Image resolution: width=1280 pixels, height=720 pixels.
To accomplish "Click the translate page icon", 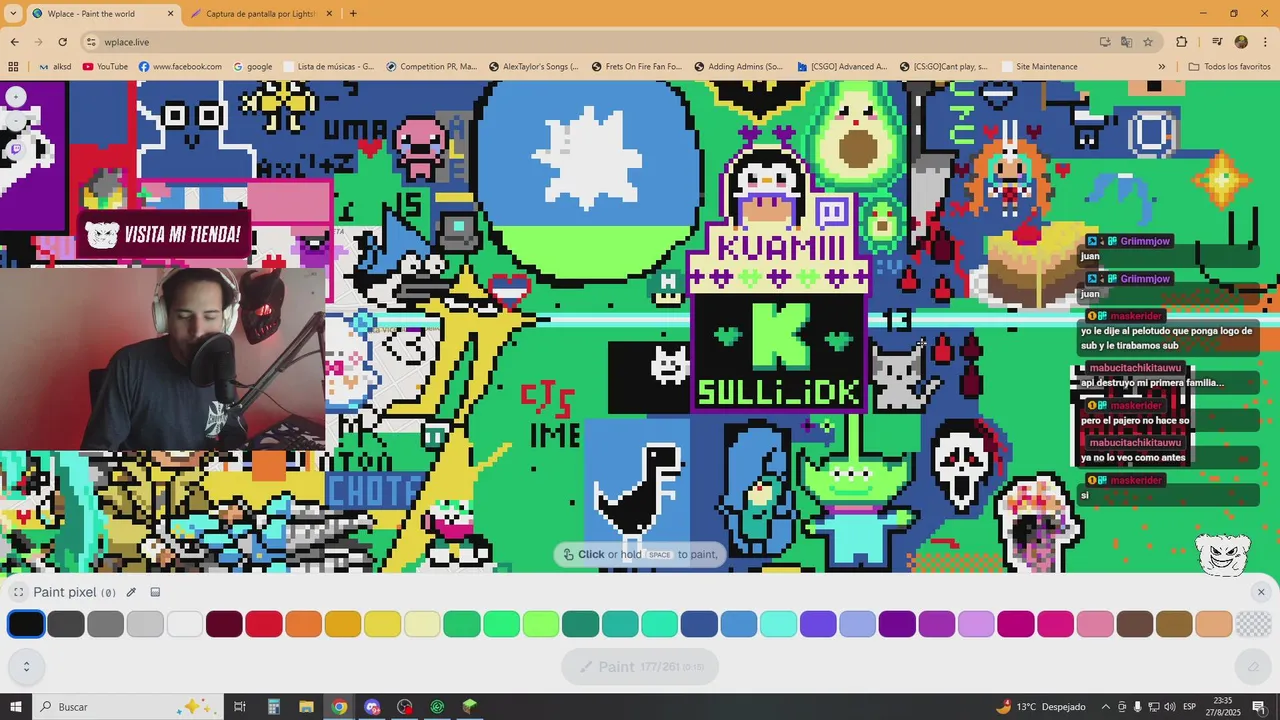I will (1126, 42).
